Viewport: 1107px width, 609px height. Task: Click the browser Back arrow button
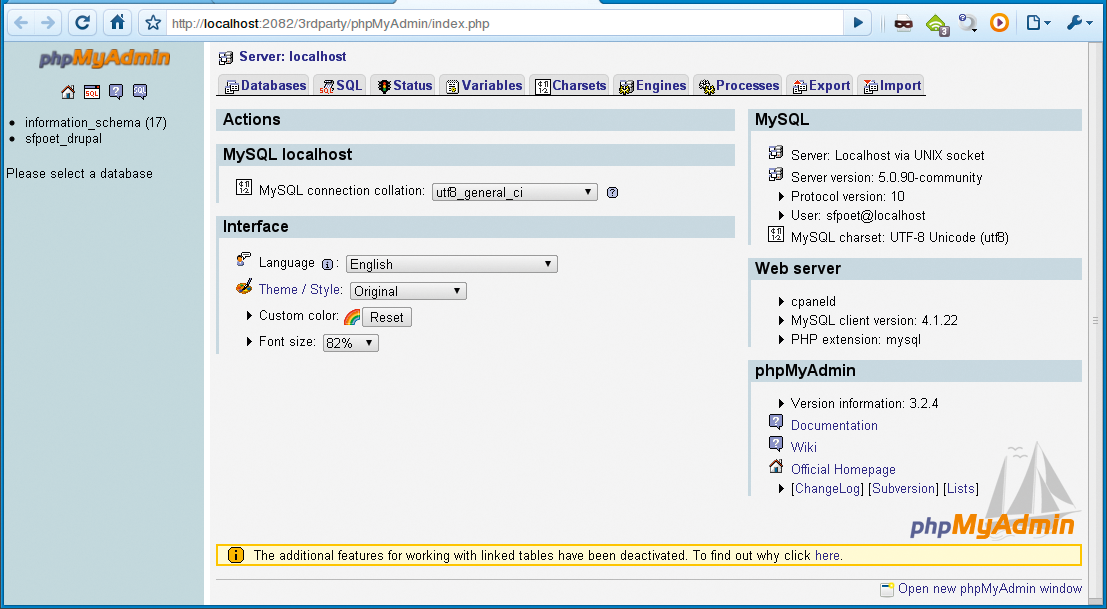(x=21, y=23)
